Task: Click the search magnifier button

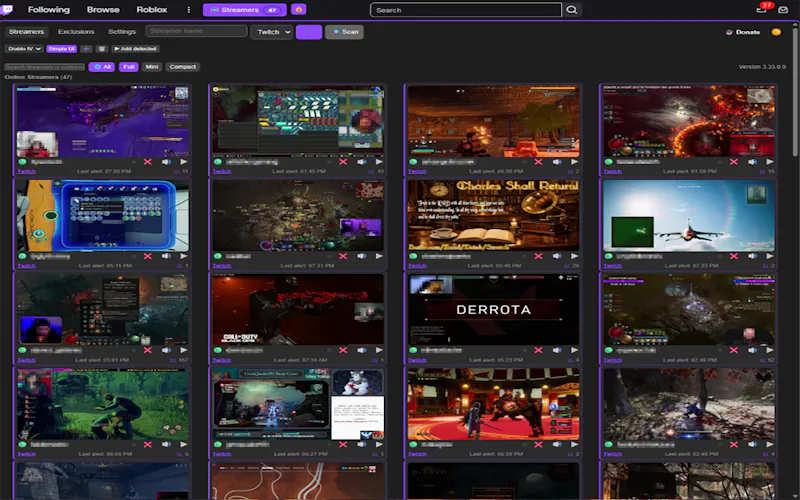Action: 572,10
